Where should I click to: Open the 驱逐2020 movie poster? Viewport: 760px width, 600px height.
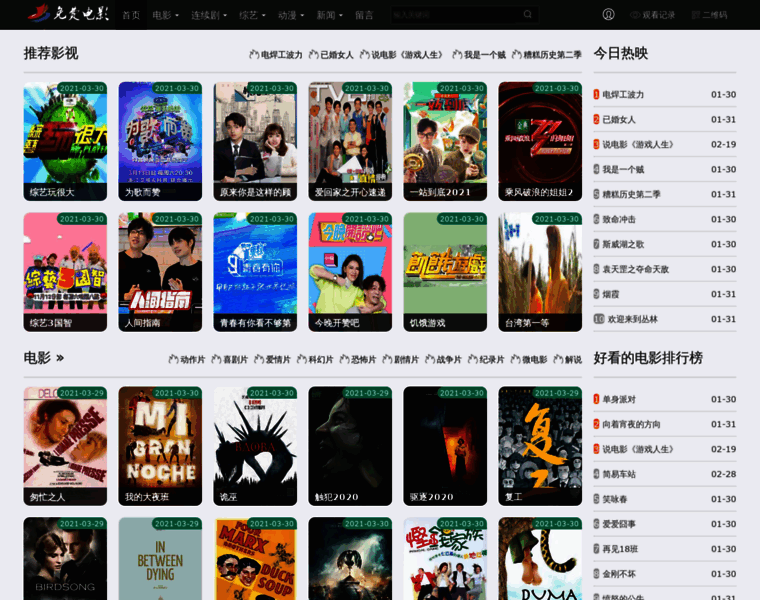click(445, 446)
